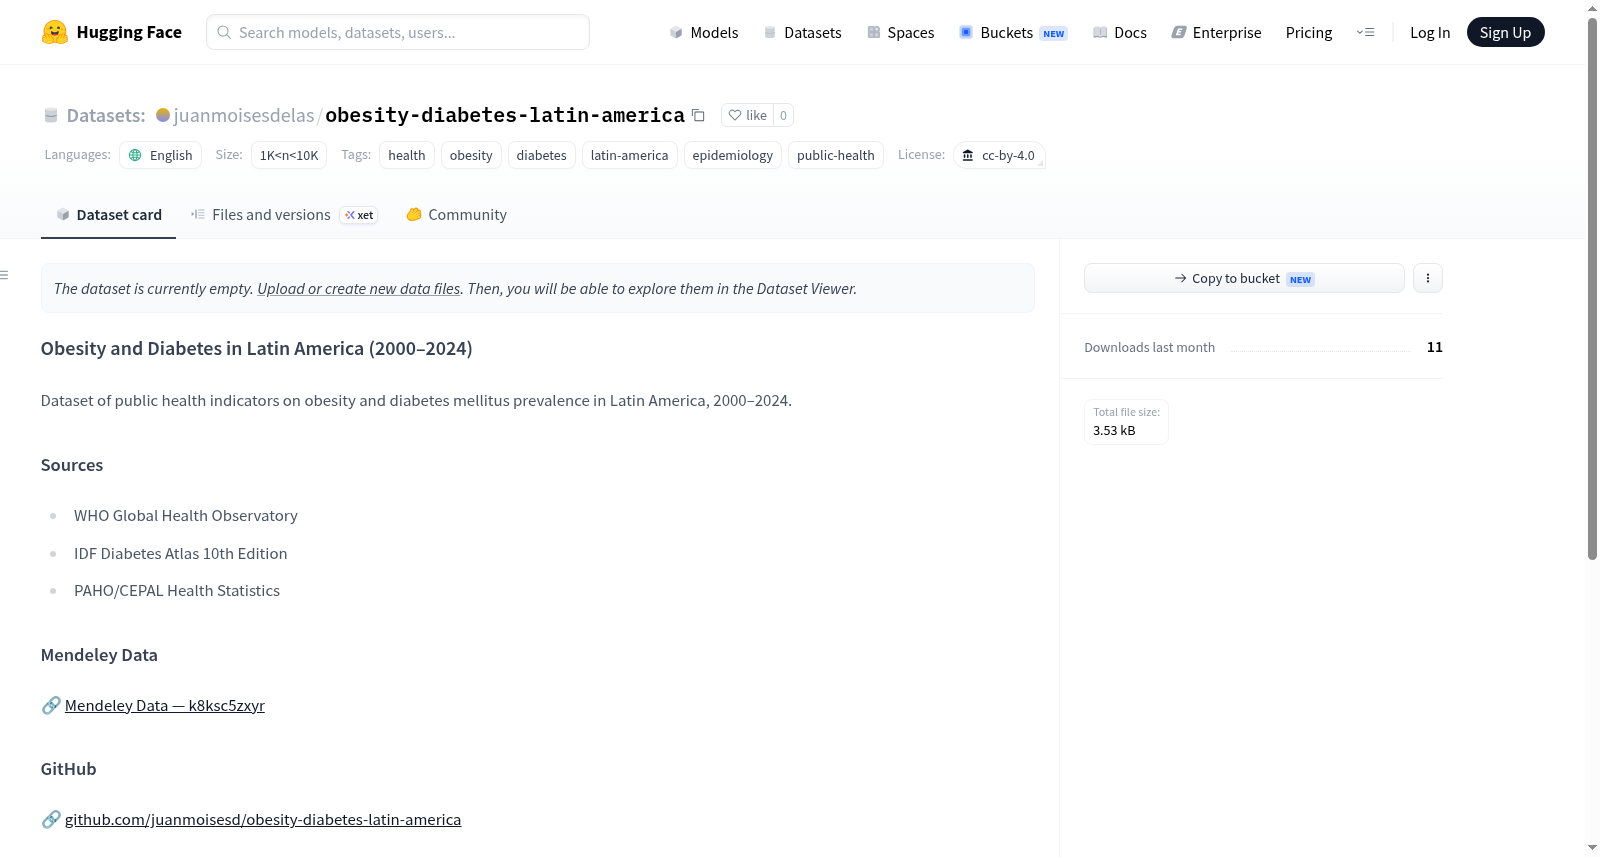Open the github.com/juanmoisesd repository link
Screen dimensions: 1600x857
(x=263, y=819)
